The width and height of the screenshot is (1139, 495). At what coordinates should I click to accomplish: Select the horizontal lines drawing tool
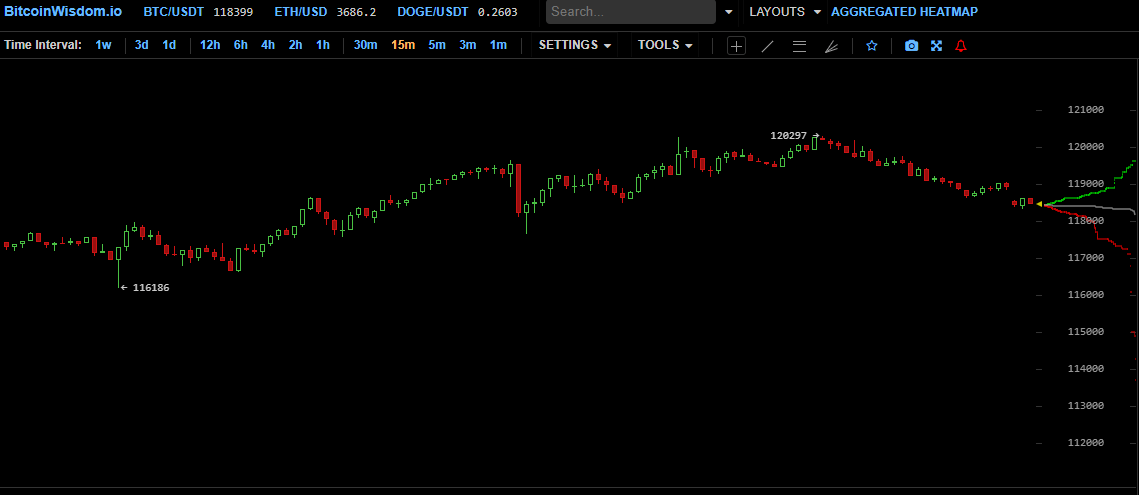799,46
